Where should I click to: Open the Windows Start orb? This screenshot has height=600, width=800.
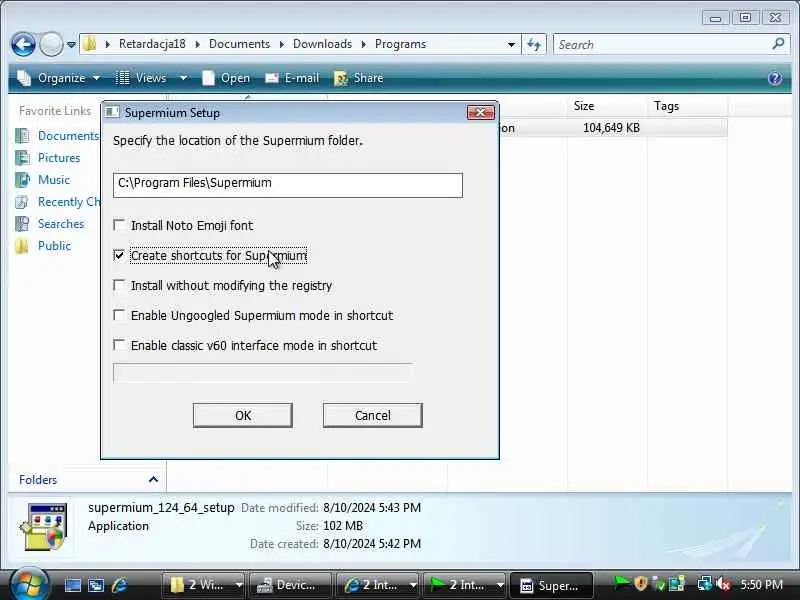pyautogui.click(x=29, y=584)
